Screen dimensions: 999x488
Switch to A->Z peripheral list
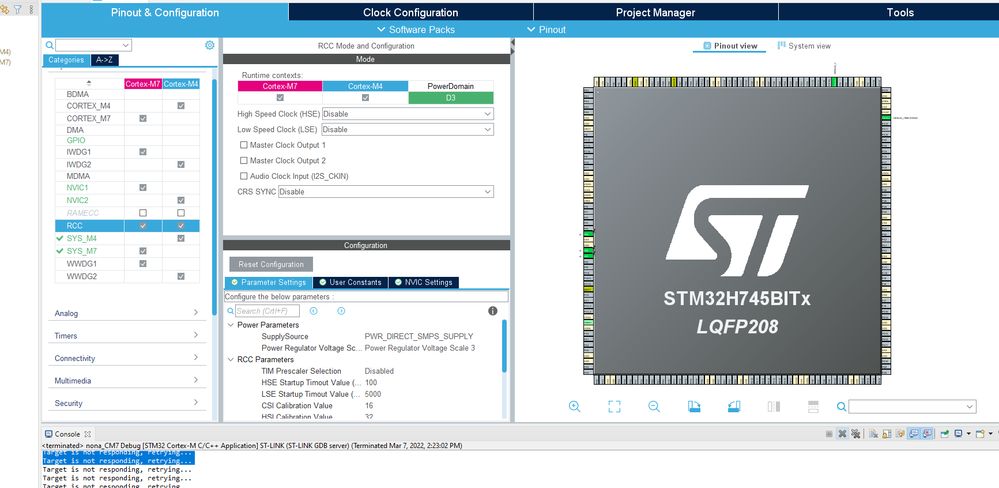coord(104,60)
